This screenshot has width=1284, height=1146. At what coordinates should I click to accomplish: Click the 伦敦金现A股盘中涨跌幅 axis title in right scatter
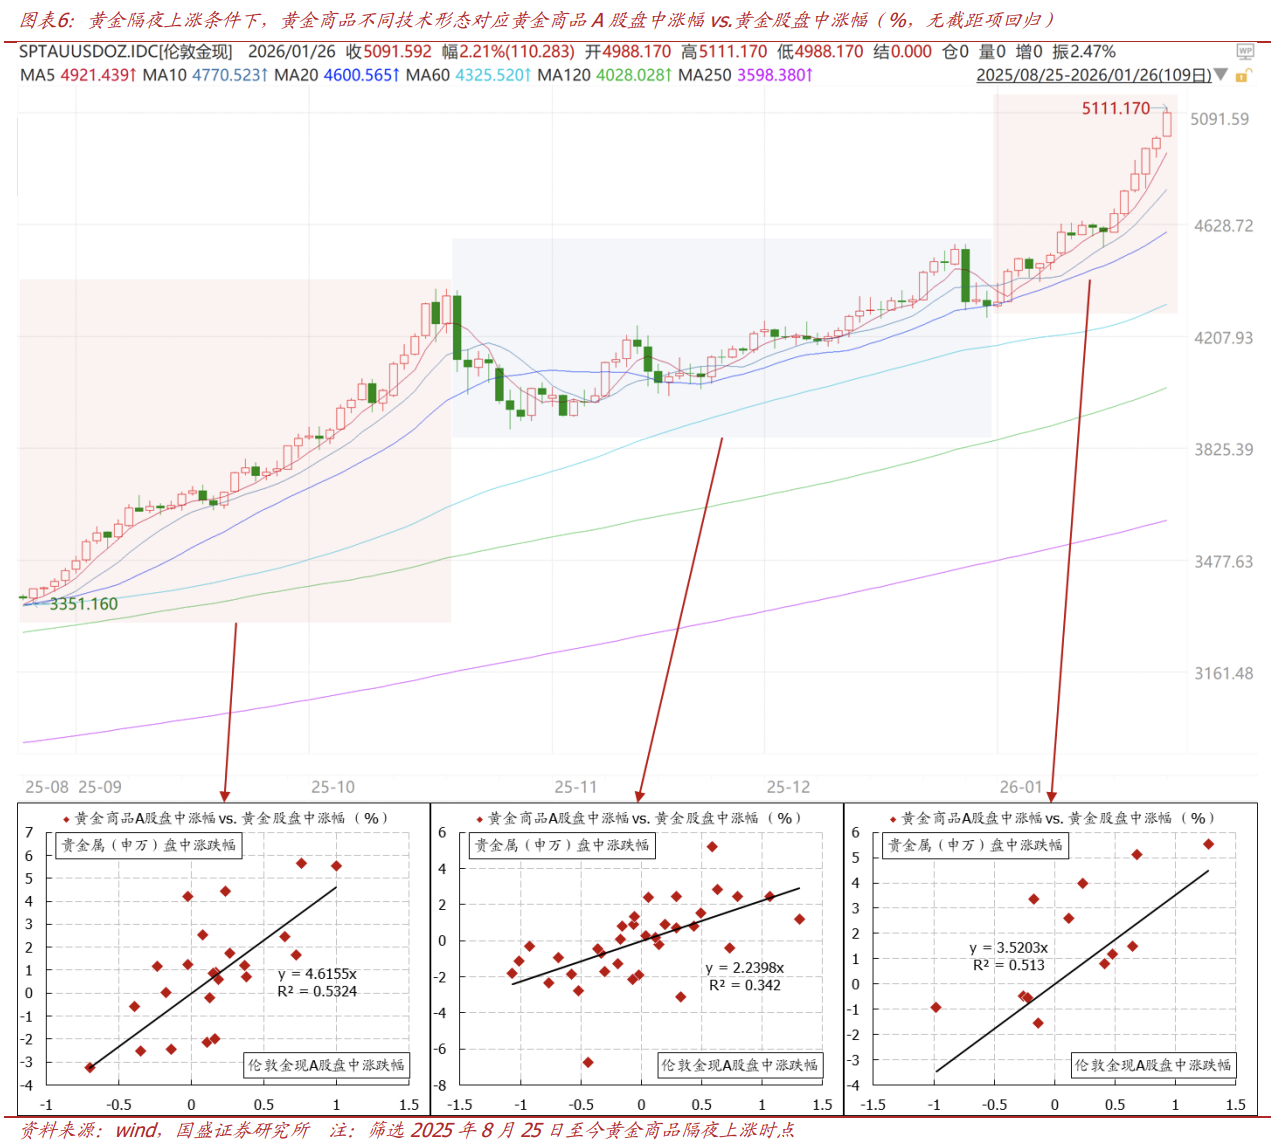[1153, 1065]
